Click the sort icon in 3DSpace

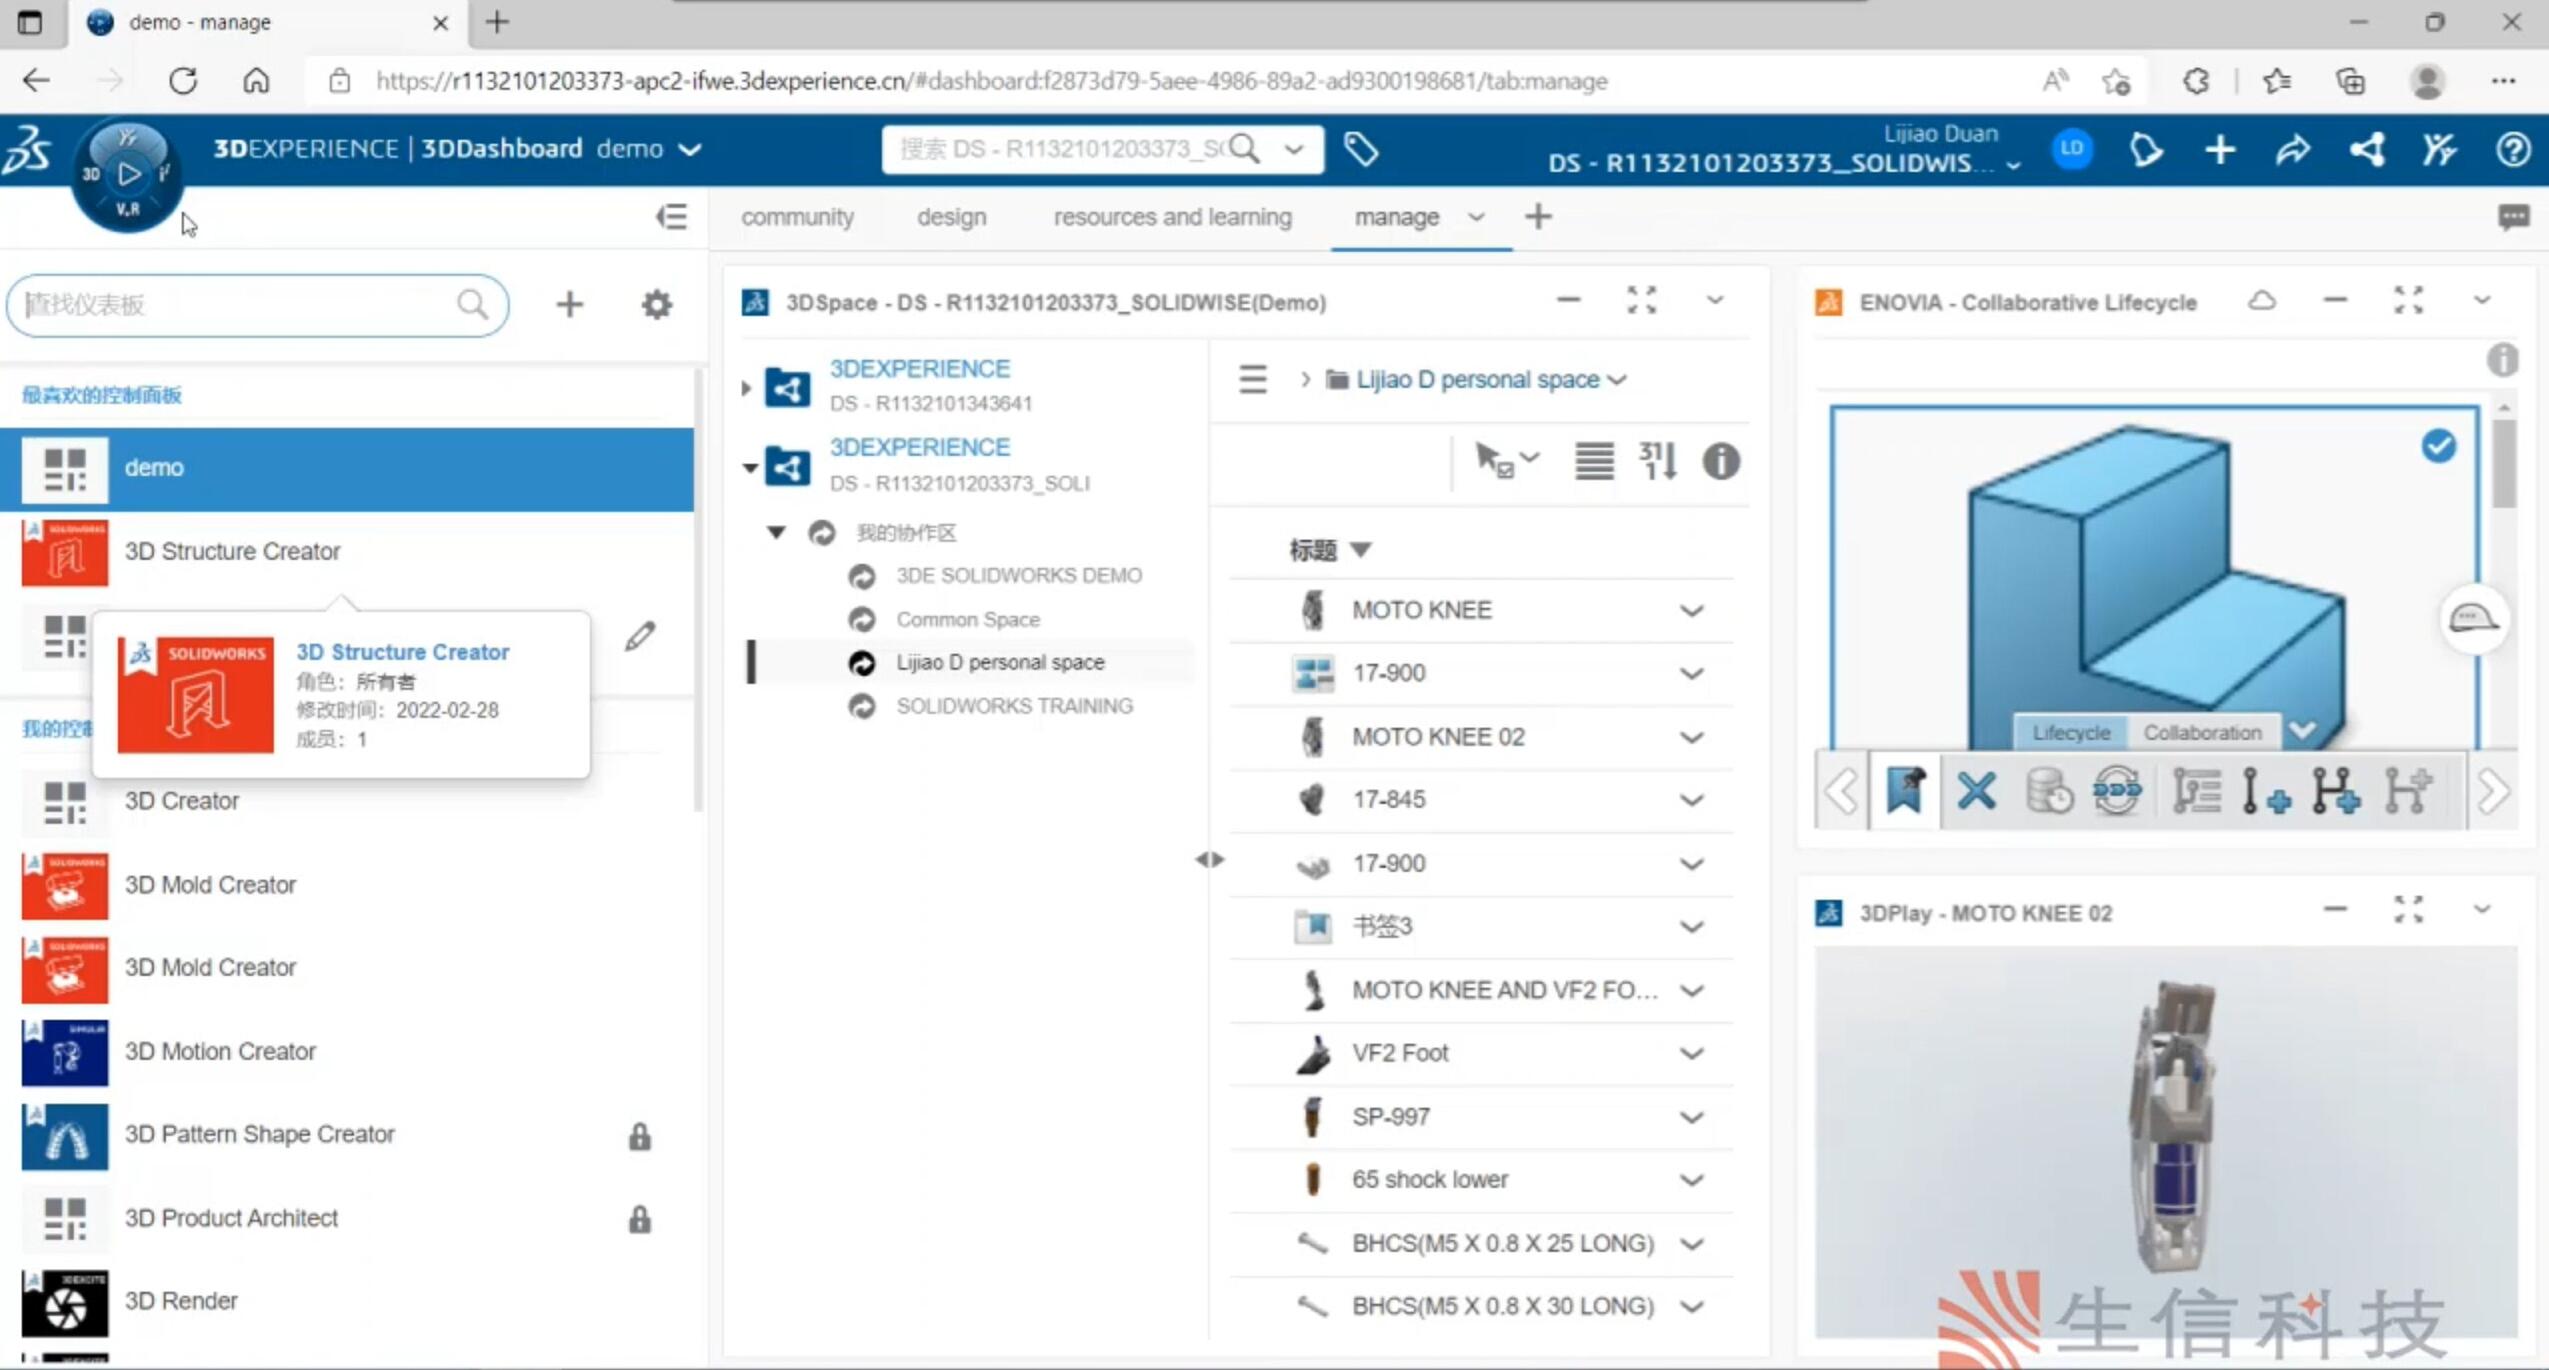(1657, 461)
